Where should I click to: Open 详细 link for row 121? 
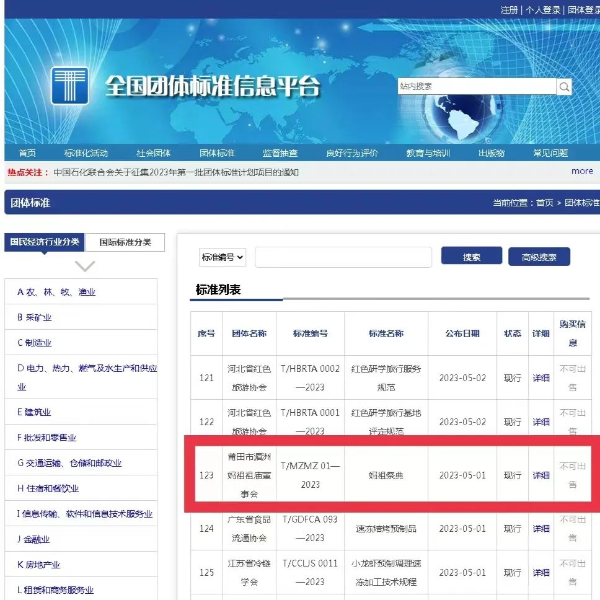click(541, 378)
